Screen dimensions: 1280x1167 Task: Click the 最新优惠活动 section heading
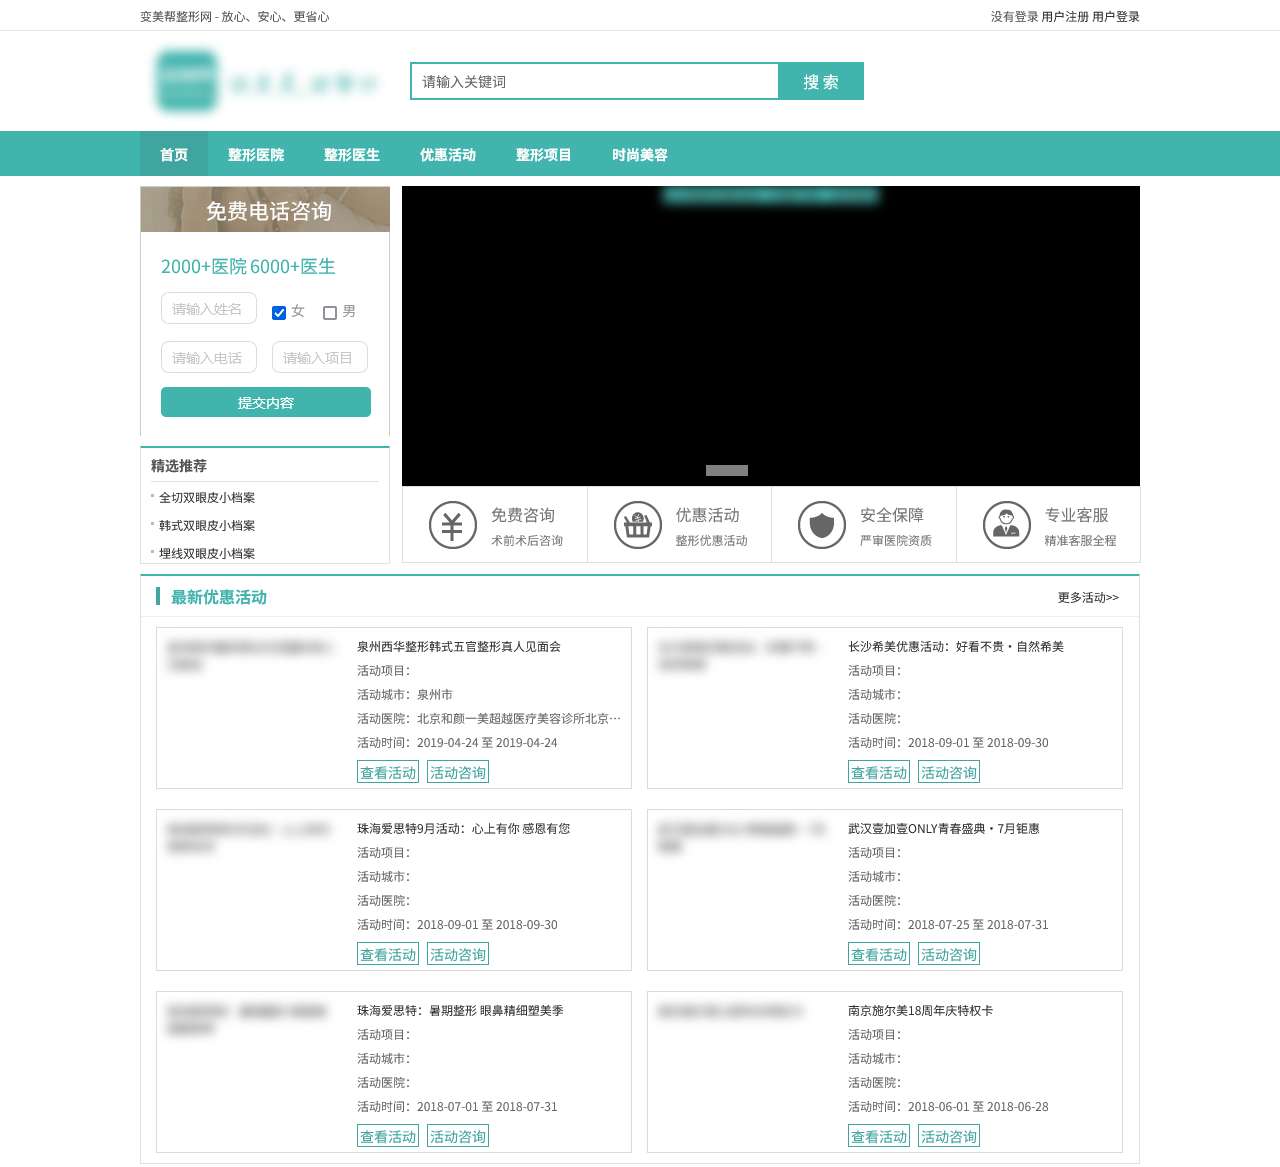coord(219,597)
